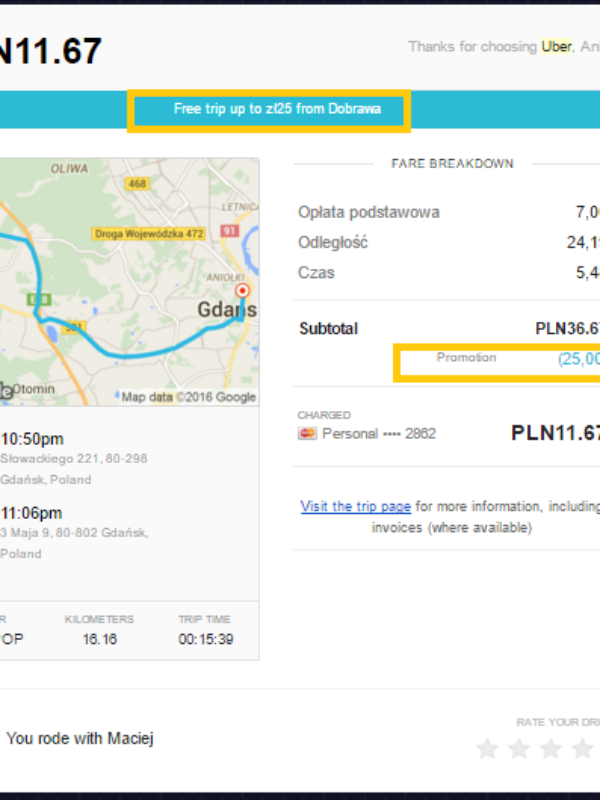
Task: Click the fourth rating star
Action: (x=583, y=748)
